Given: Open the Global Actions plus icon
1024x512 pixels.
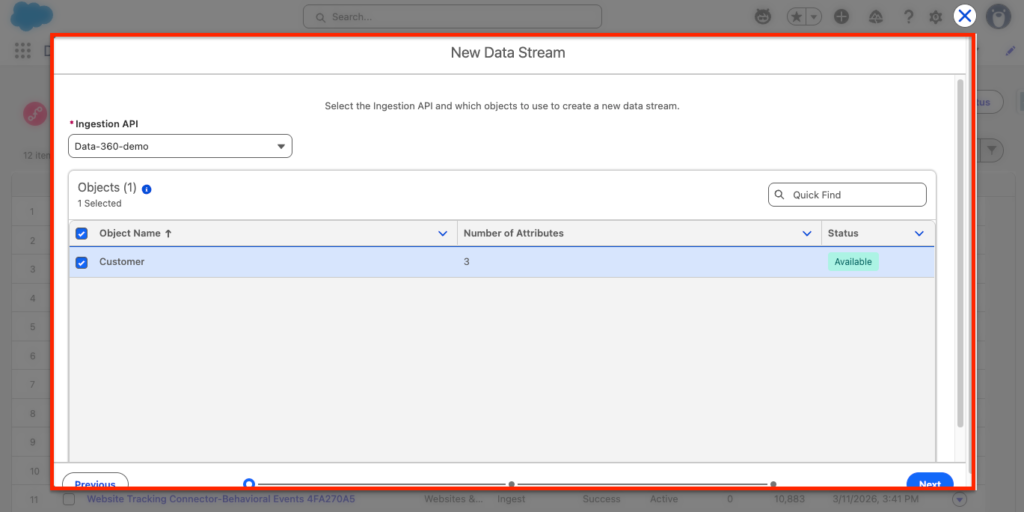Looking at the screenshot, I should (x=842, y=17).
